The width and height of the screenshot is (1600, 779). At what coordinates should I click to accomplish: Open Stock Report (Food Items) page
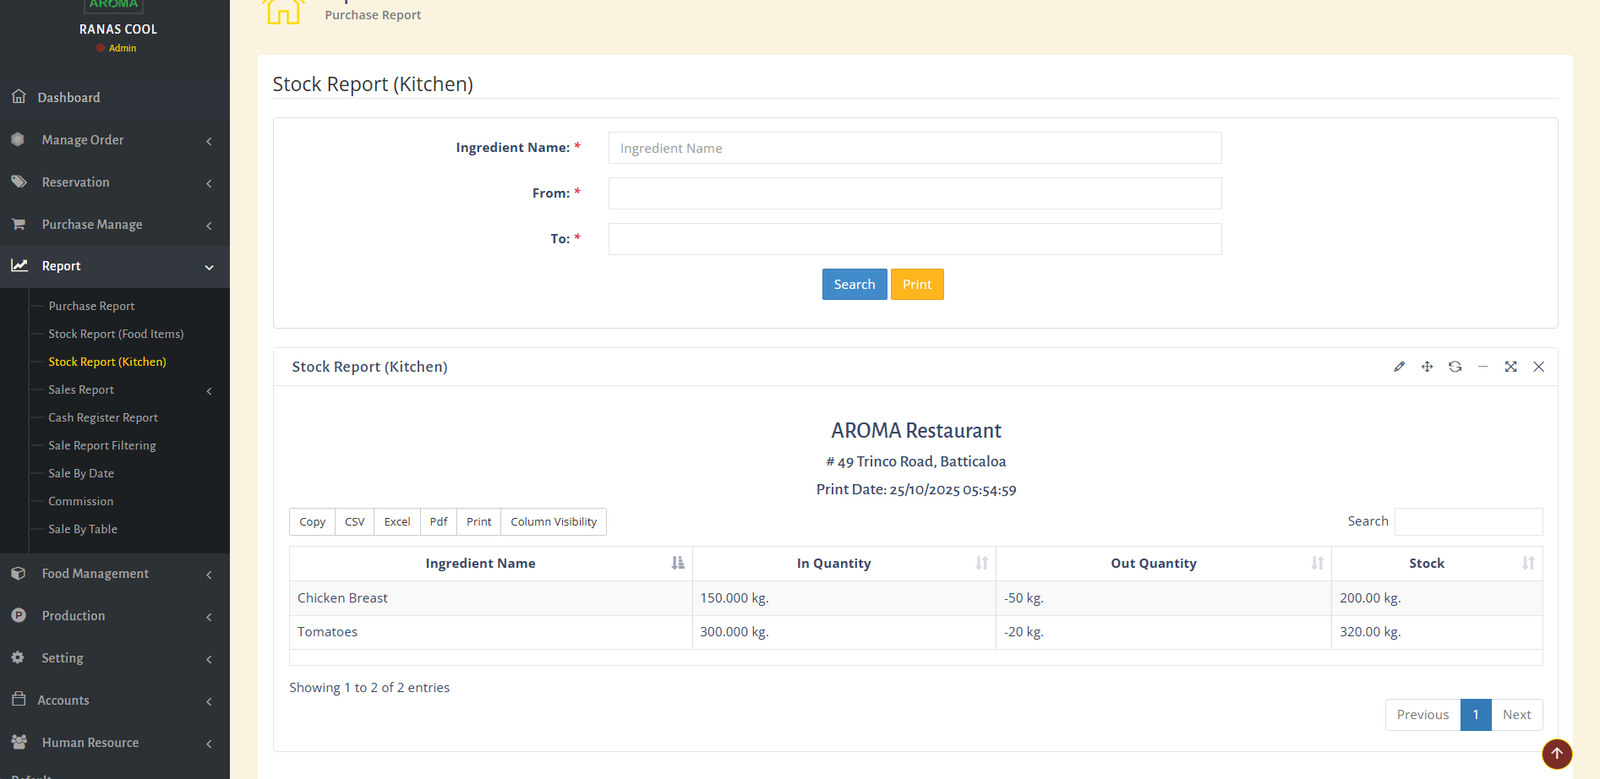pyautogui.click(x=116, y=334)
